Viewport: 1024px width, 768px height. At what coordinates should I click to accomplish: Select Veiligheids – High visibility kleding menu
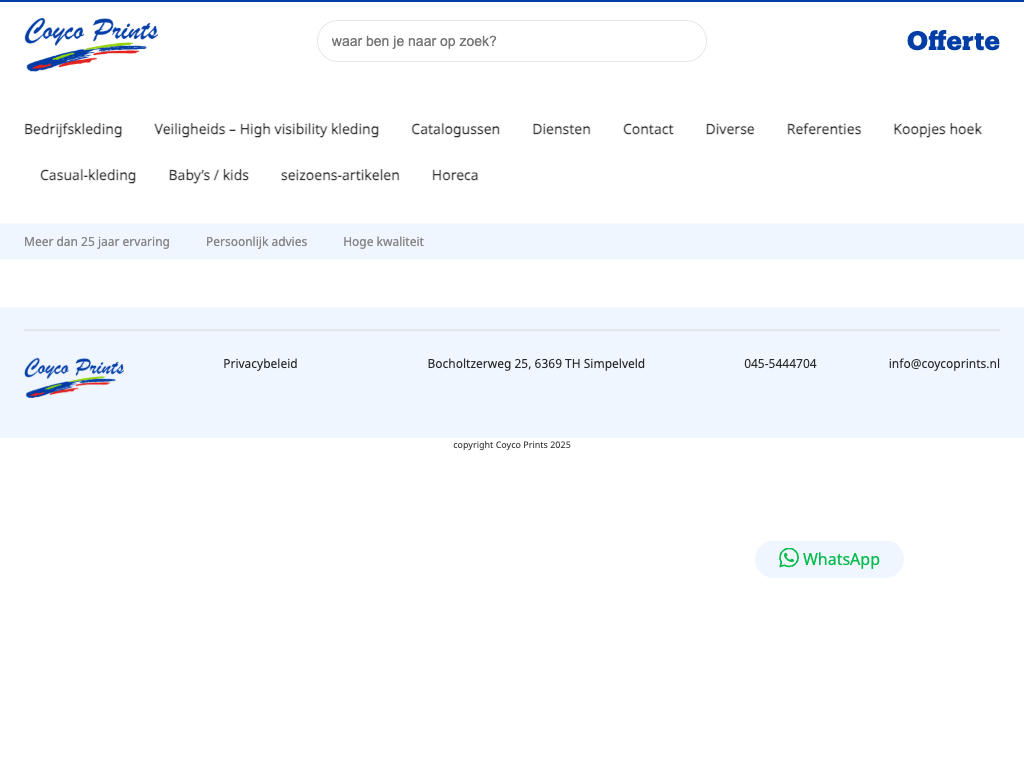pos(266,129)
